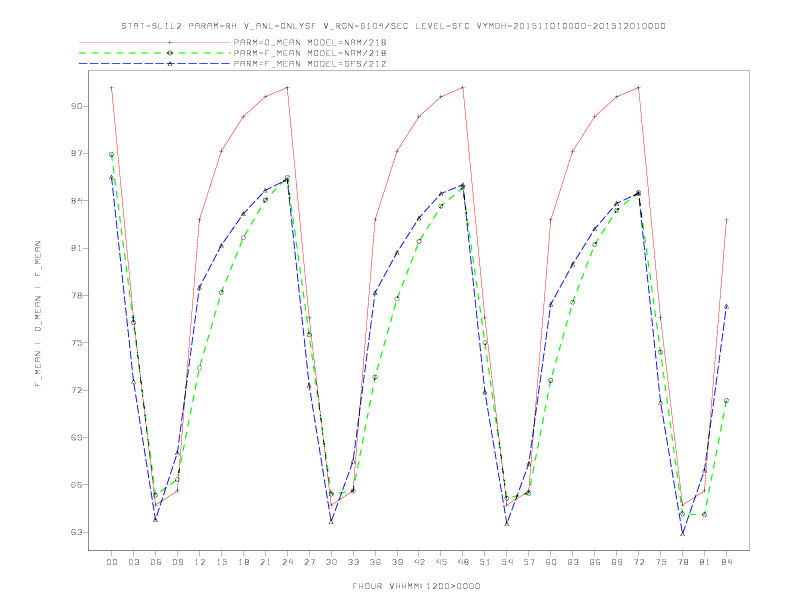
Task: Click the x-axis tick label 66
Action: (x=595, y=562)
